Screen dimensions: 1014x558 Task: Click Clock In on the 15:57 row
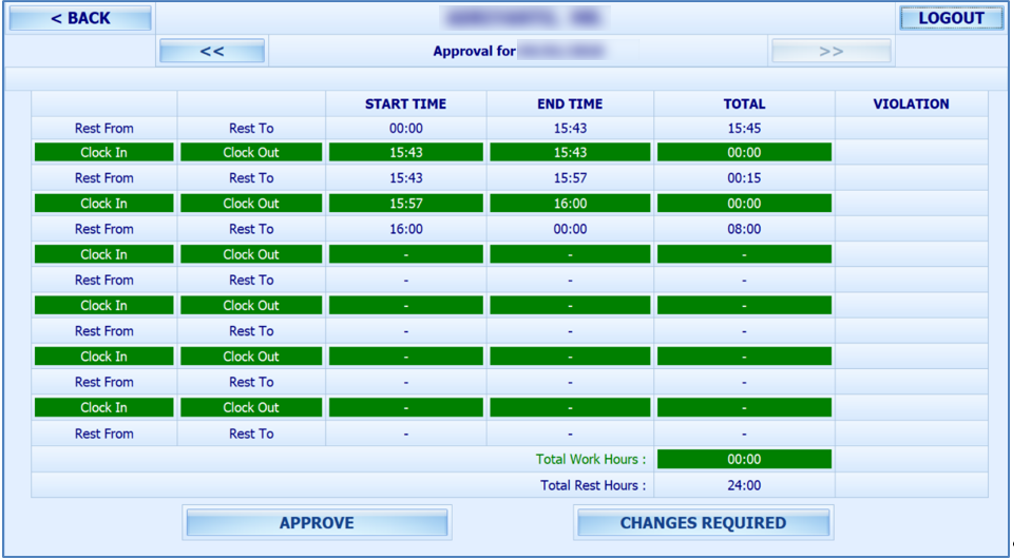coord(104,203)
